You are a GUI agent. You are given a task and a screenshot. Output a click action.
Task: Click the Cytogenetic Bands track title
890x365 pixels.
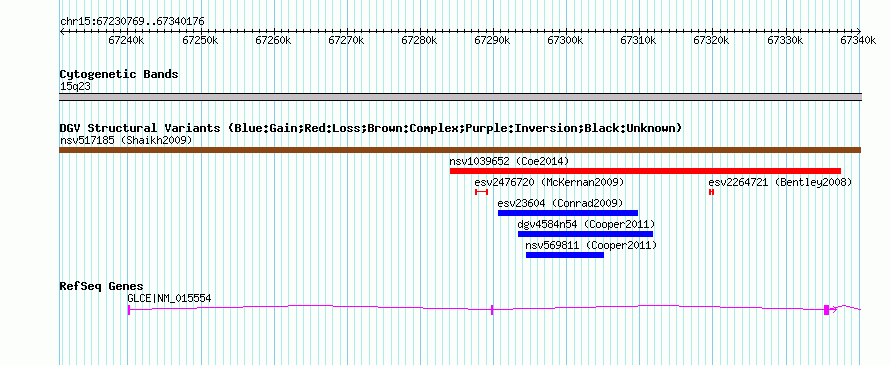(x=119, y=74)
